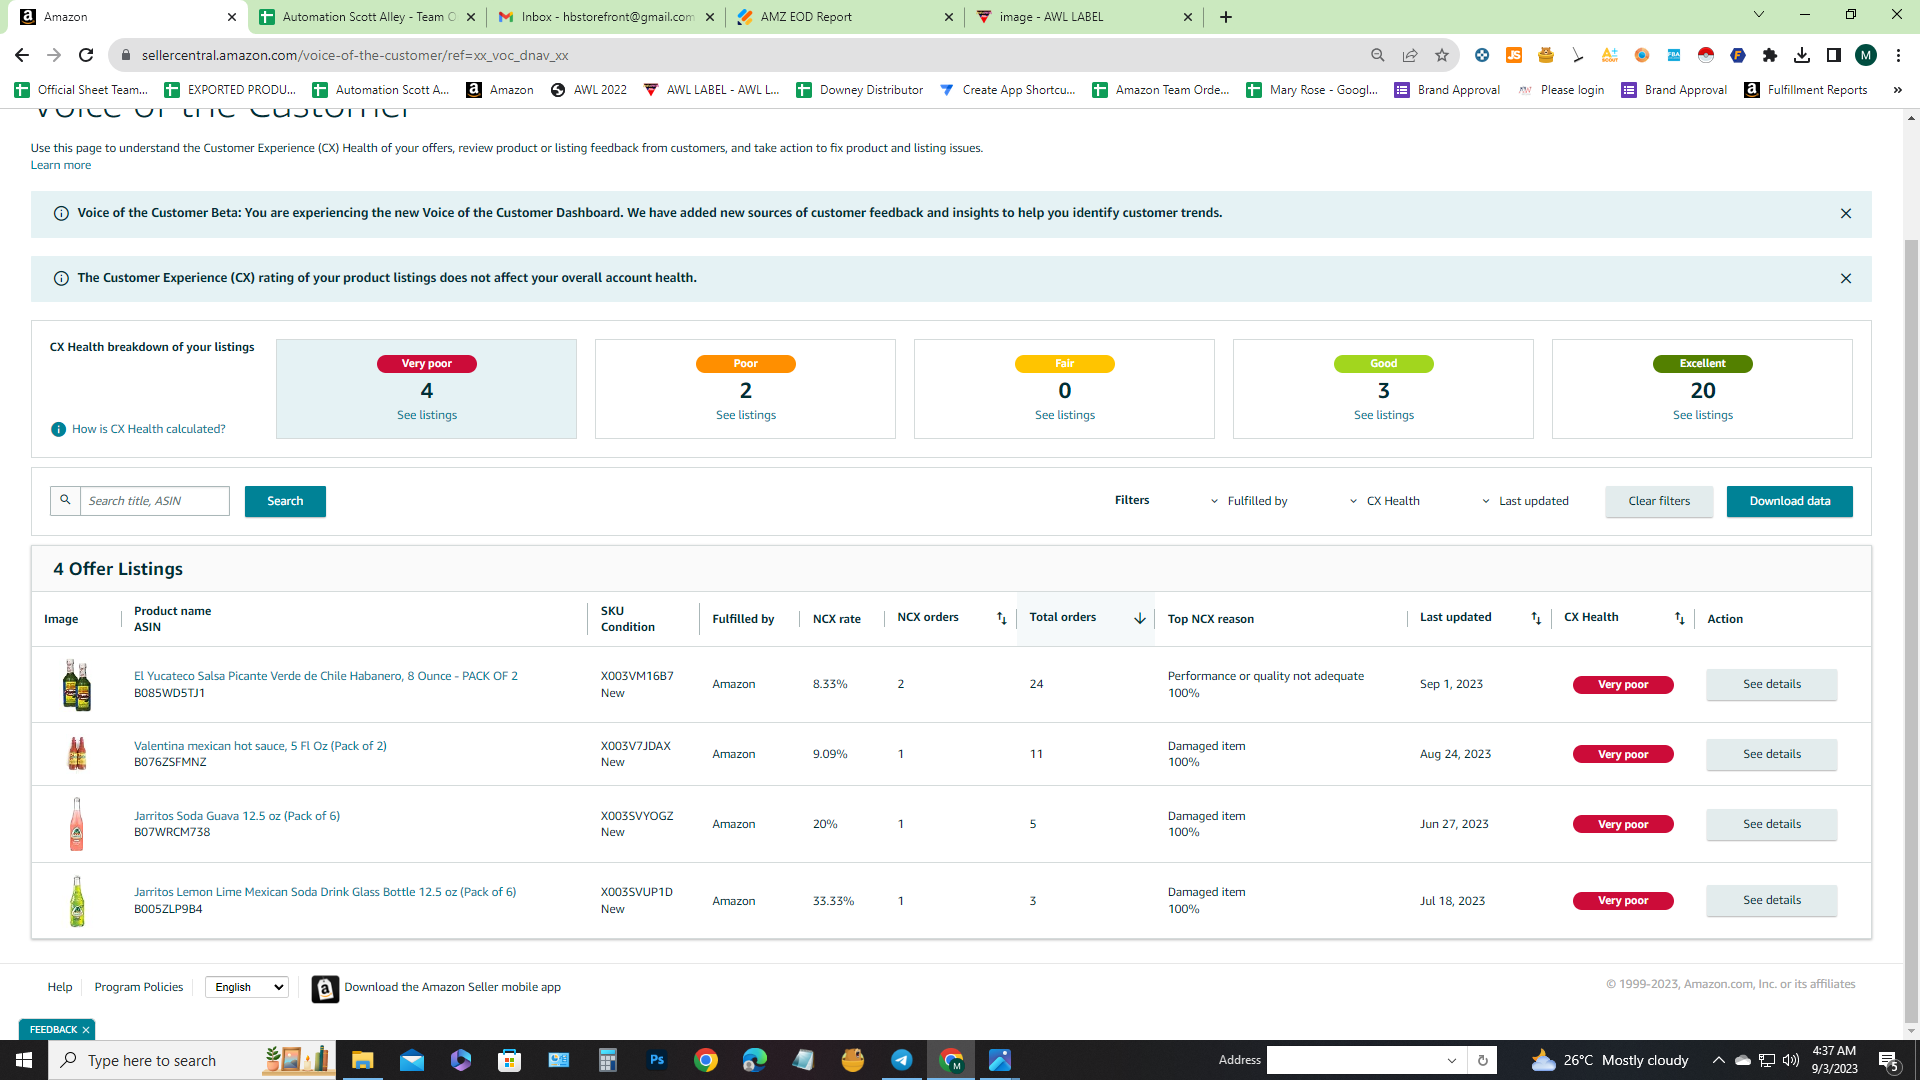Screen dimensions: 1920x1080
Task: Go back to the previous page
Action: tap(22, 55)
